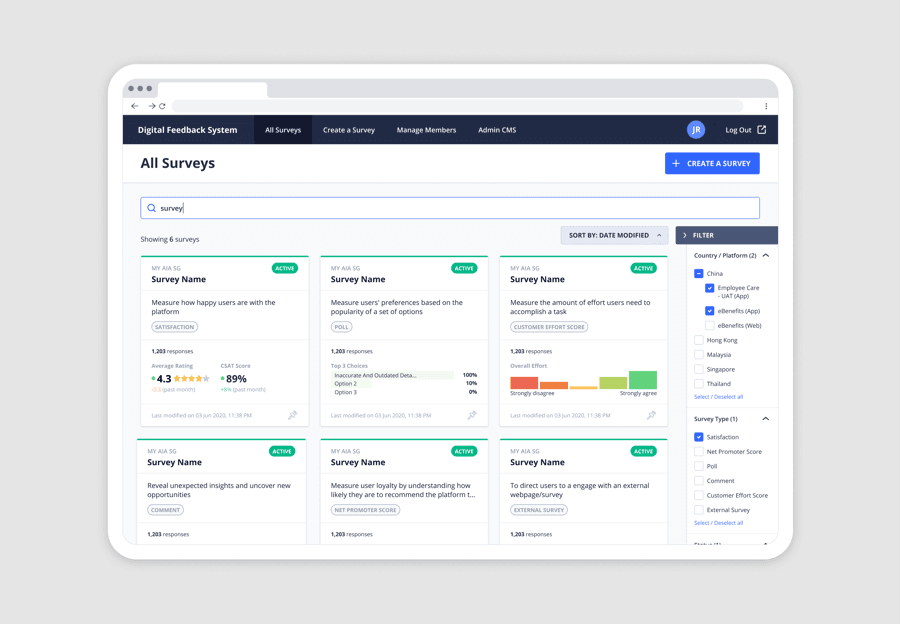Click EXTERNAL SURVEY tag
The width and height of the screenshot is (900, 624).
[x=538, y=510]
